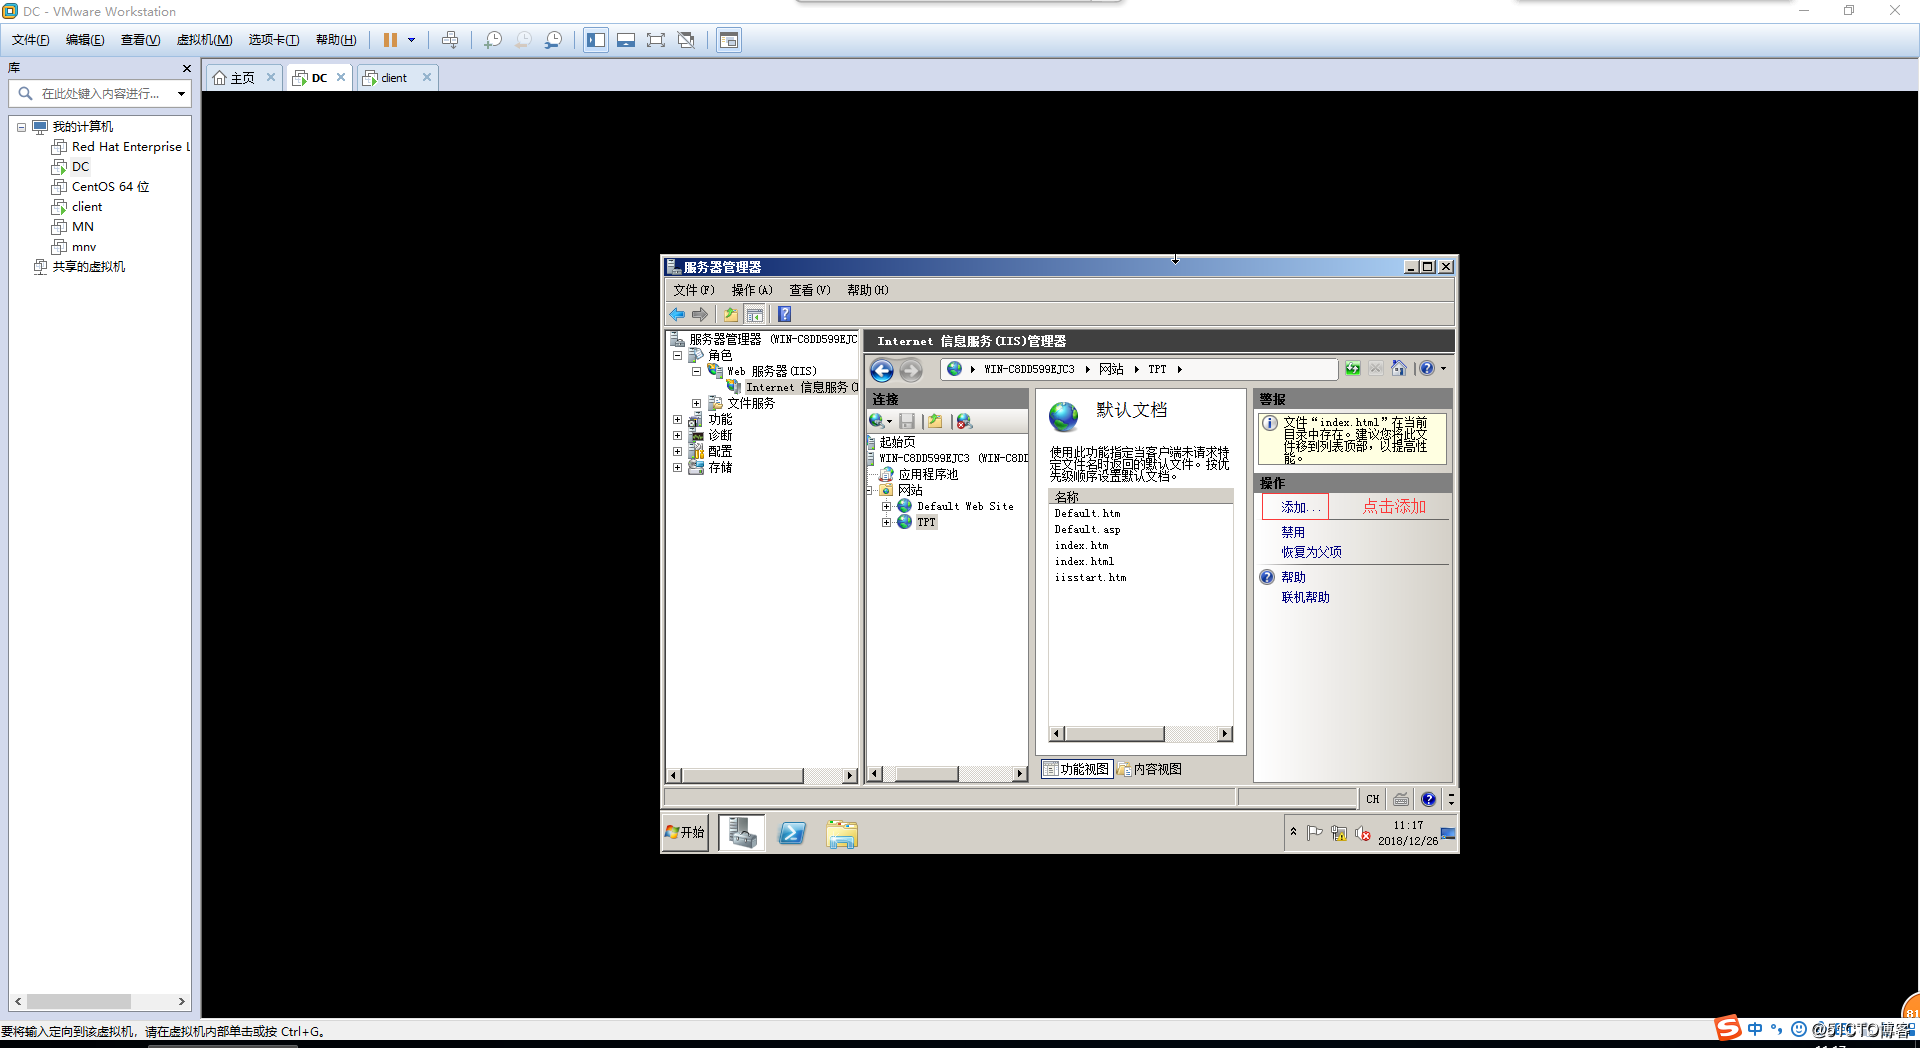The width and height of the screenshot is (1920, 1048).
Task: Click 禁用 in the actions pane
Action: (1293, 532)
